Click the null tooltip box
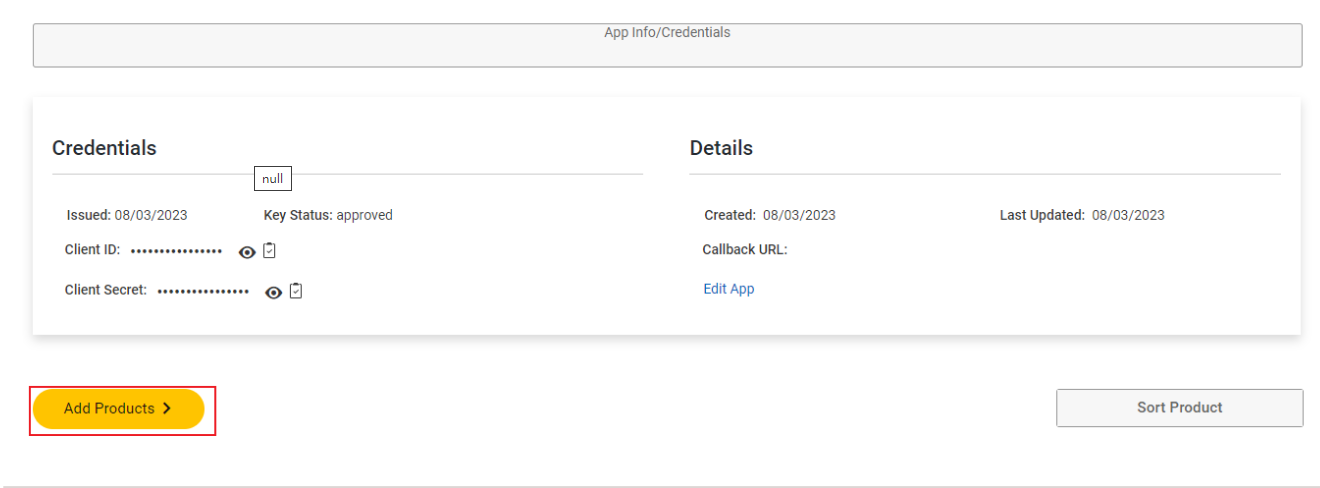The height and width of the screenshot is (488, 1320). coord(272,179)
